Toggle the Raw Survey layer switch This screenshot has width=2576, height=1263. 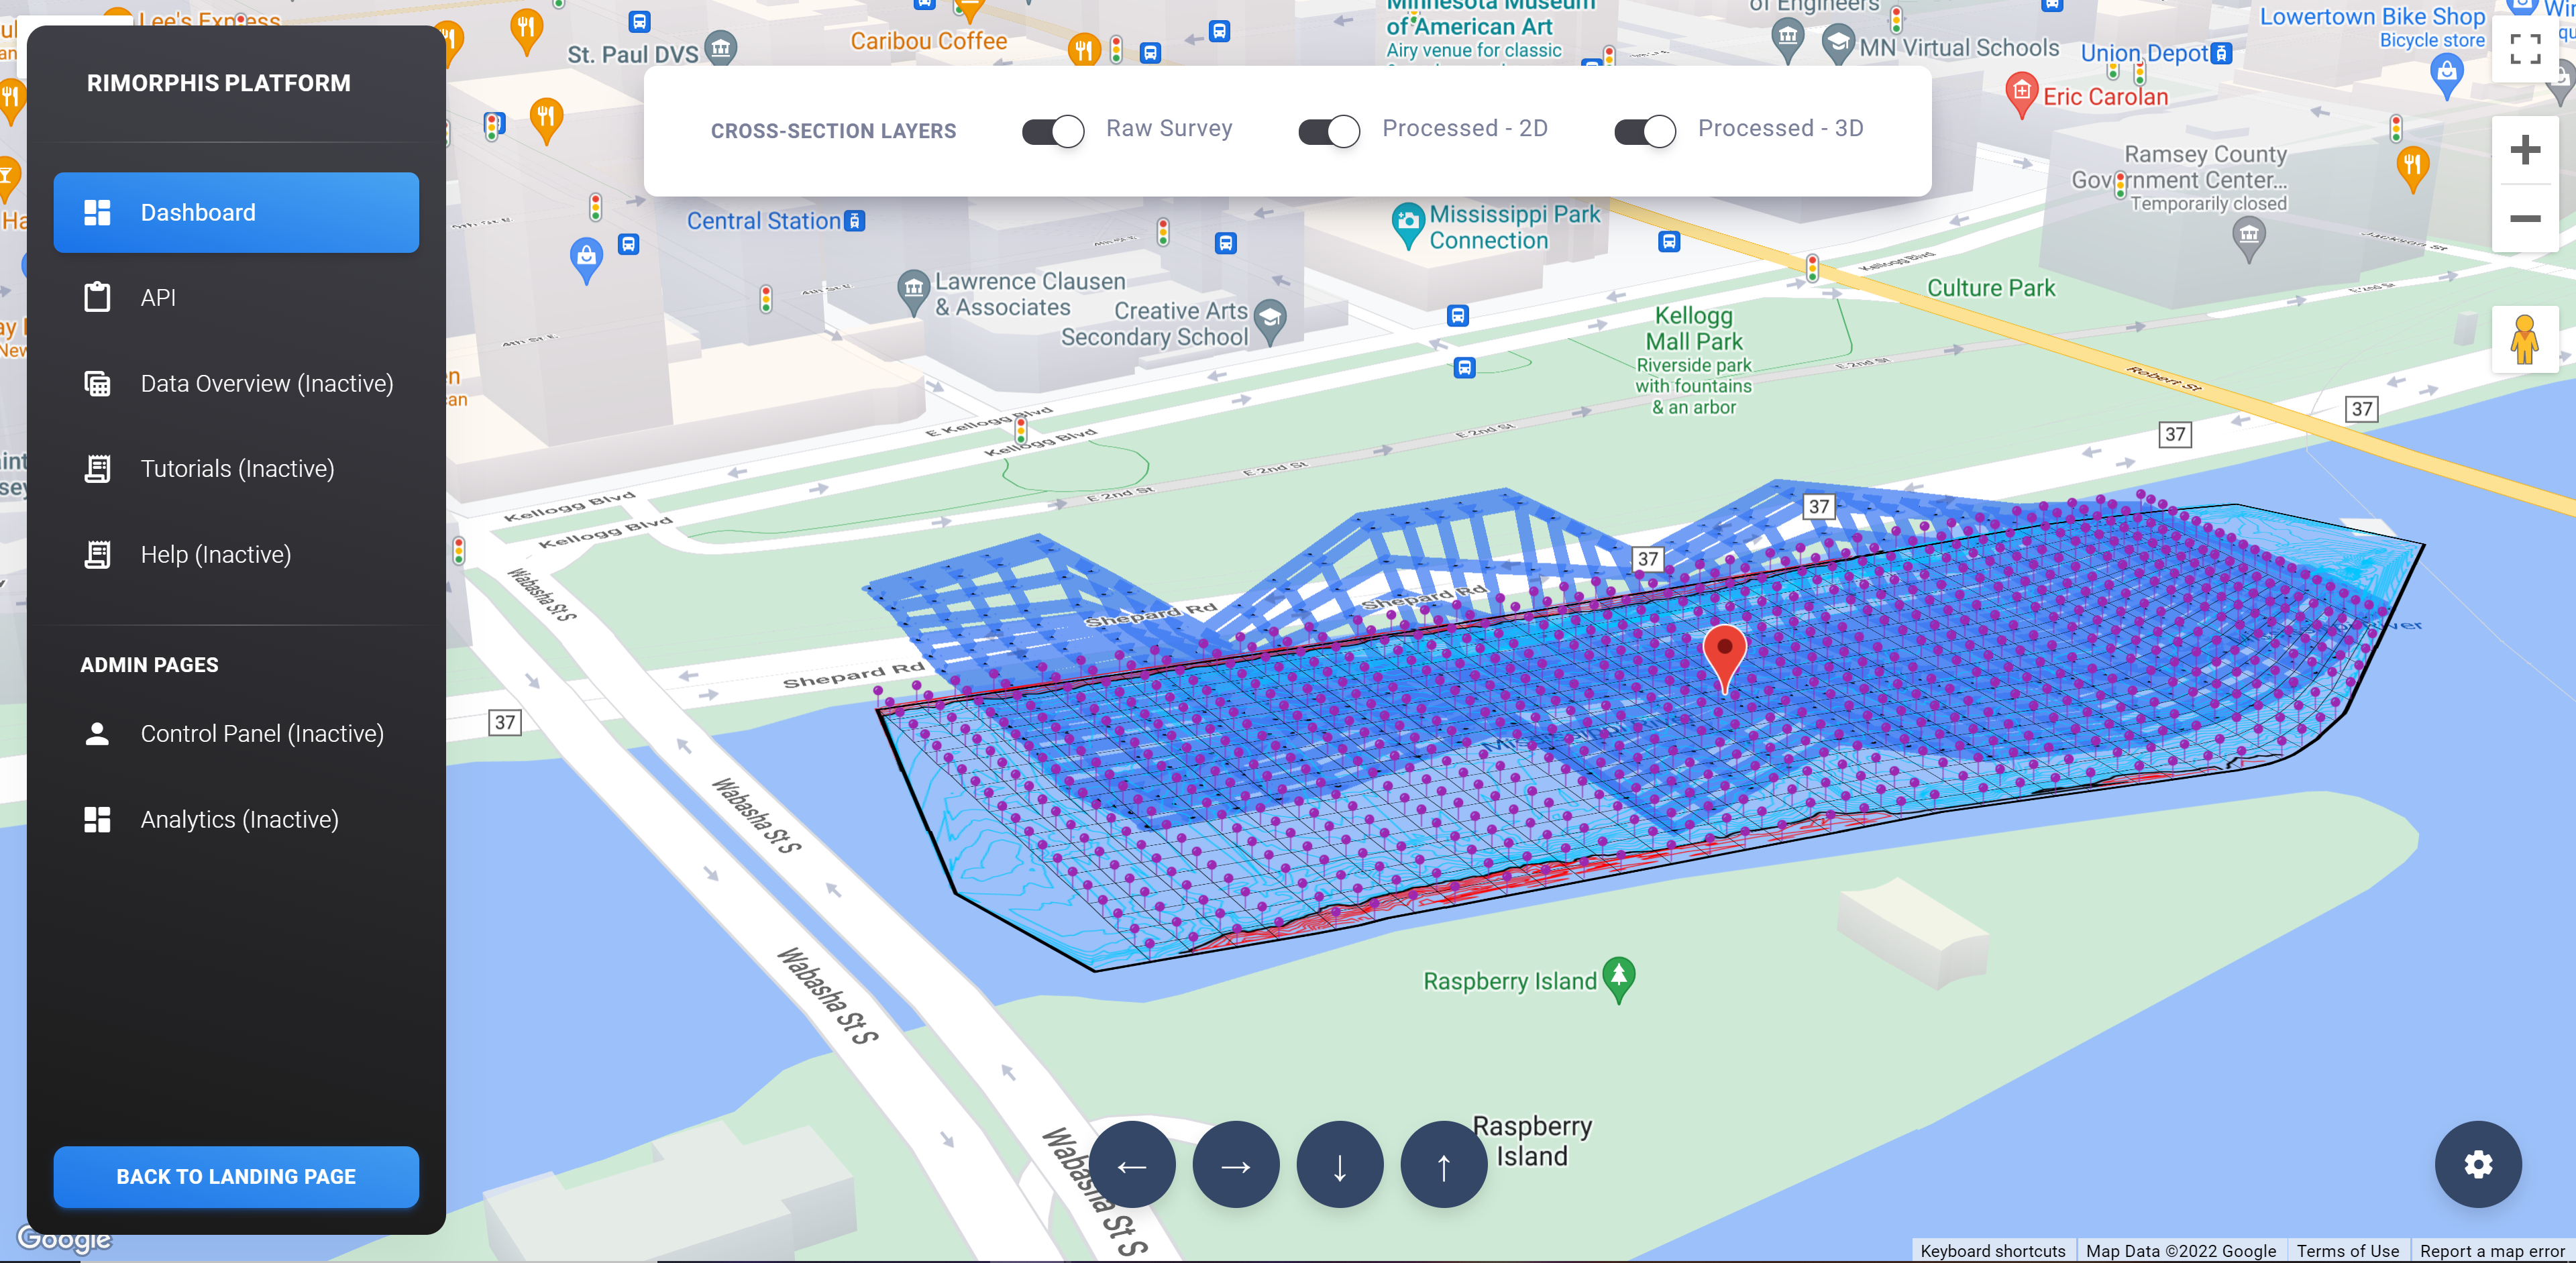pos(1052,130)
